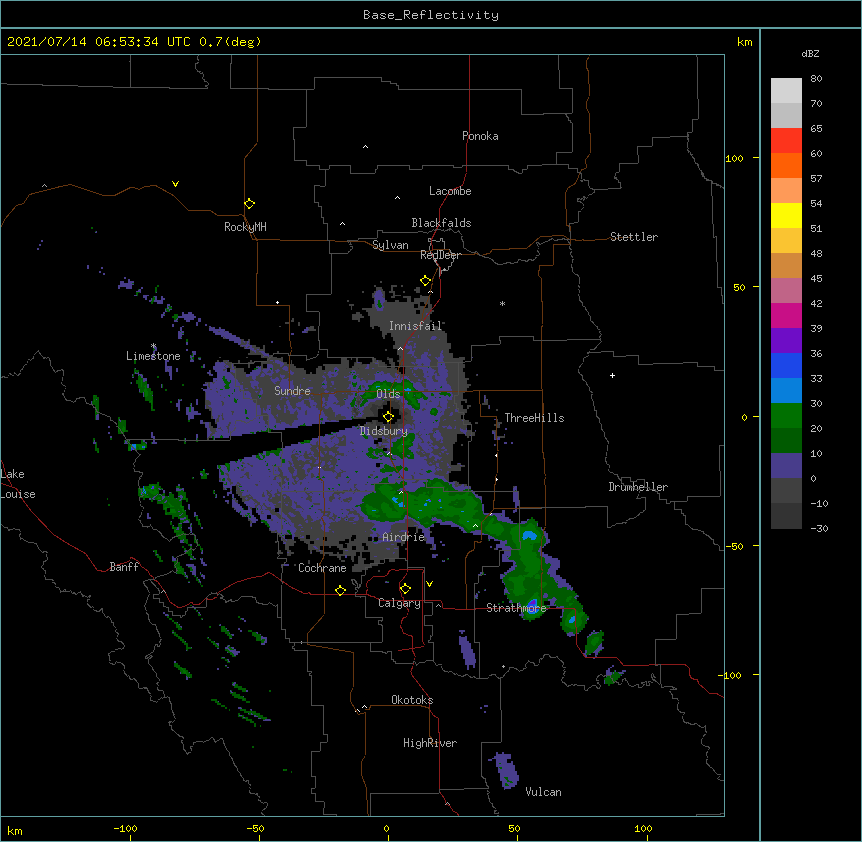Pick the light gray 70-80 dBZ swatch
Screen dimensions: 862x842
(x=786, y=91)
